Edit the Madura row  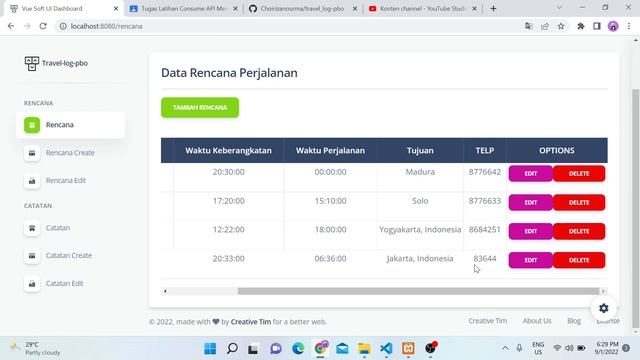click(x=531, y=173)
